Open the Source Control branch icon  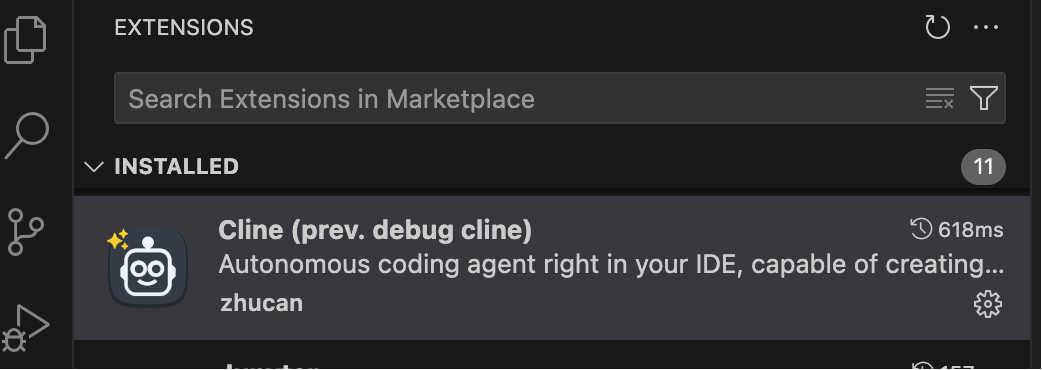pyautogui.click(x=26, y=232)
